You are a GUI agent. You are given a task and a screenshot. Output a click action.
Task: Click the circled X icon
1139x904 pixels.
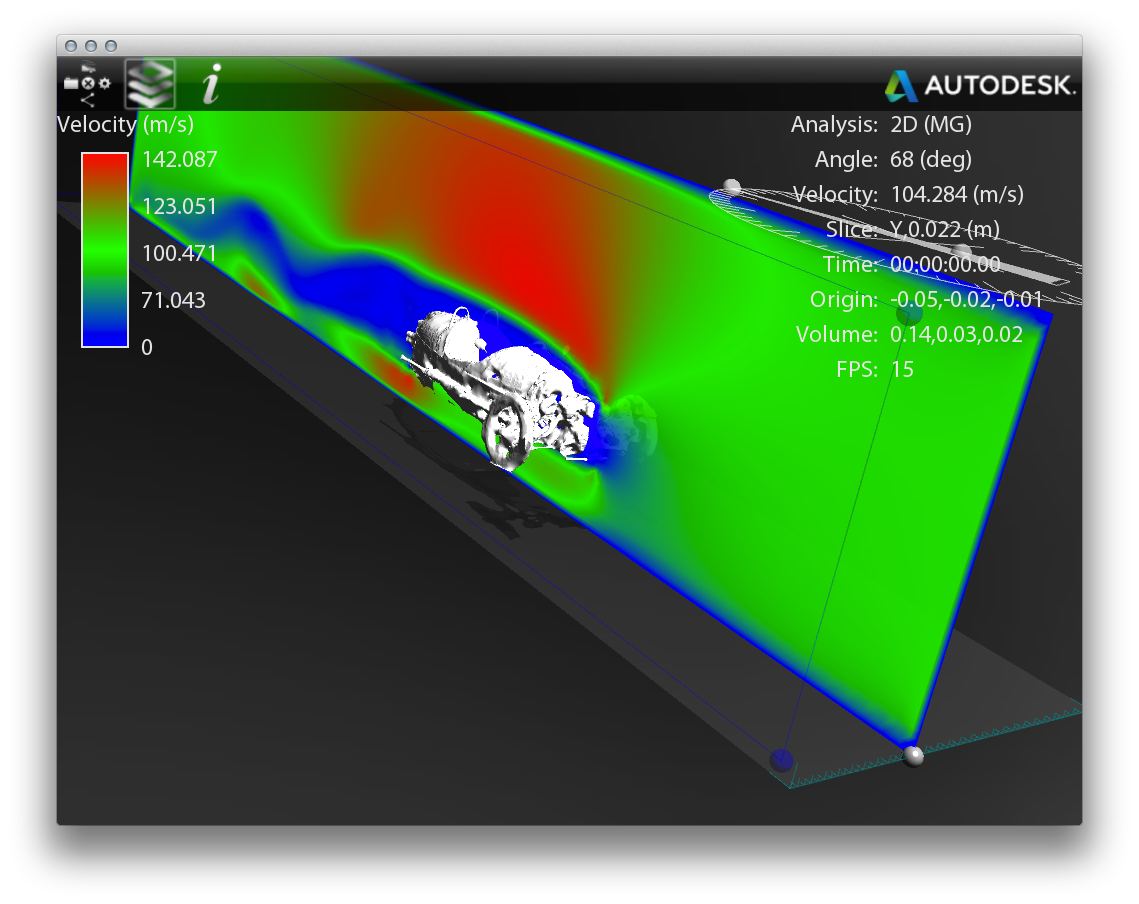[88, 84]
